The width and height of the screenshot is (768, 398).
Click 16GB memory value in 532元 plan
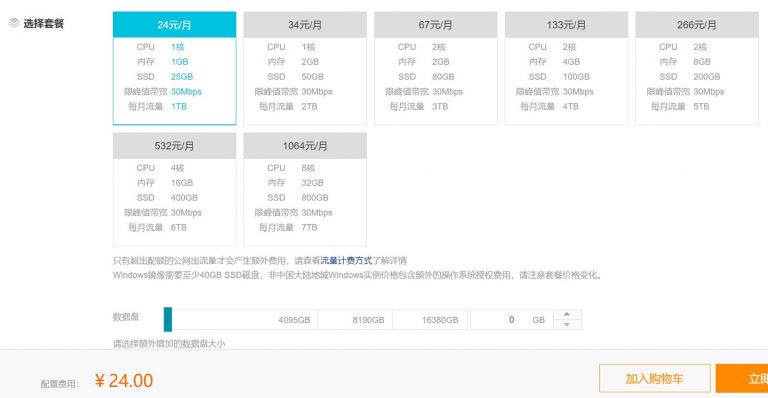tap(182, 183)
